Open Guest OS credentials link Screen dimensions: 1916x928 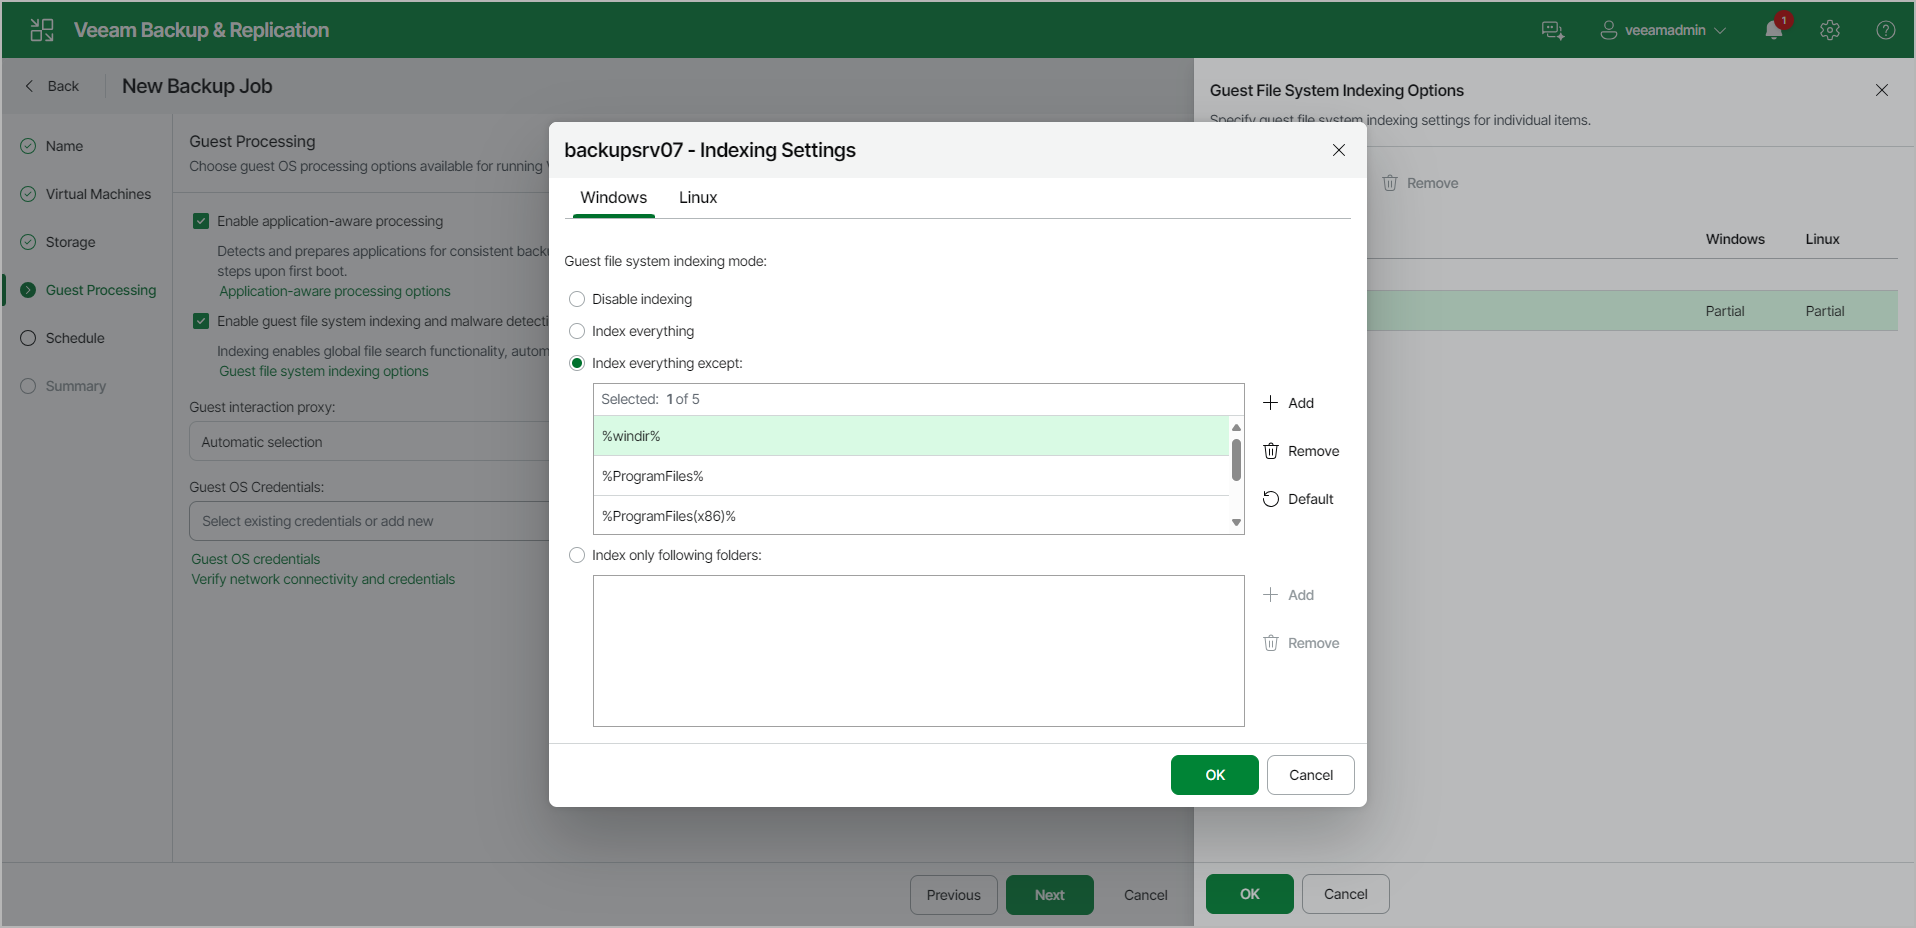tap(256, 559)
